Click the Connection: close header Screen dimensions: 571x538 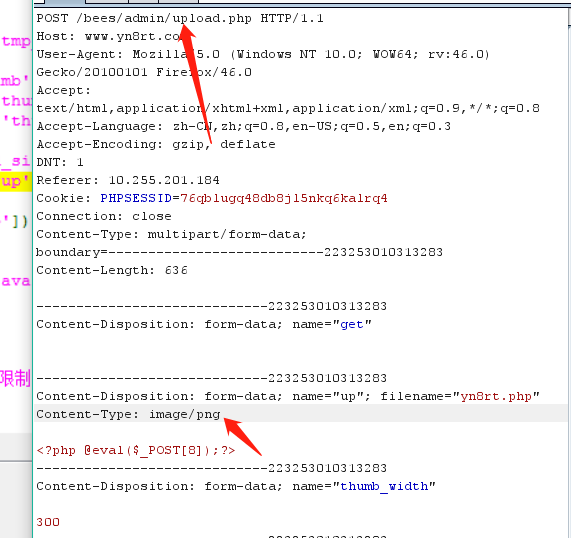click(x=104, y=216)
